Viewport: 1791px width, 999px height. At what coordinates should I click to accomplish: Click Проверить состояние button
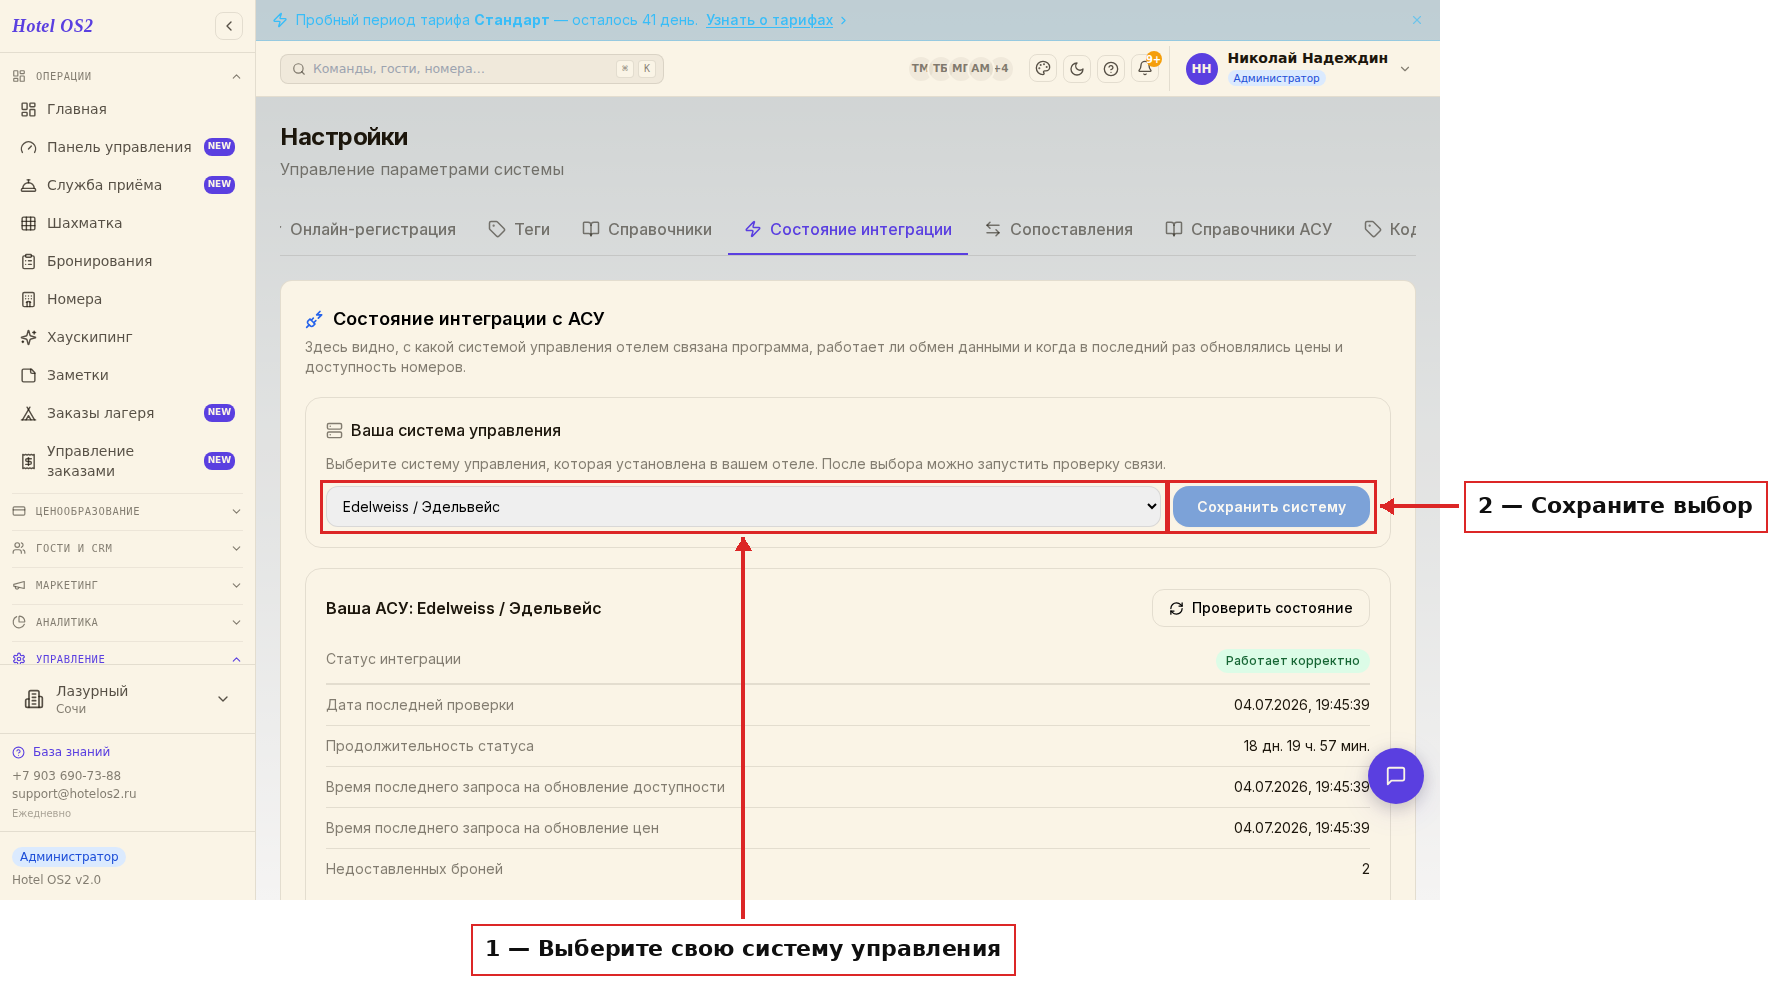(1261, 608)
